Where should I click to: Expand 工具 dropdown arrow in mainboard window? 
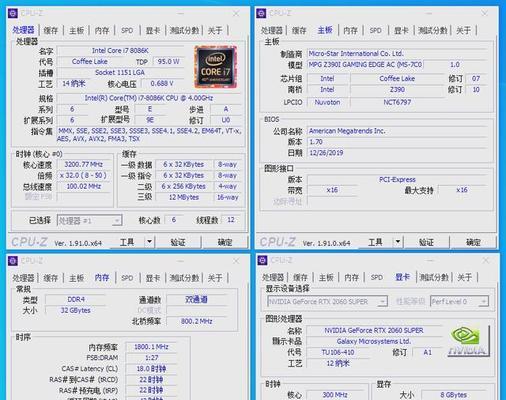pos(398,242)
